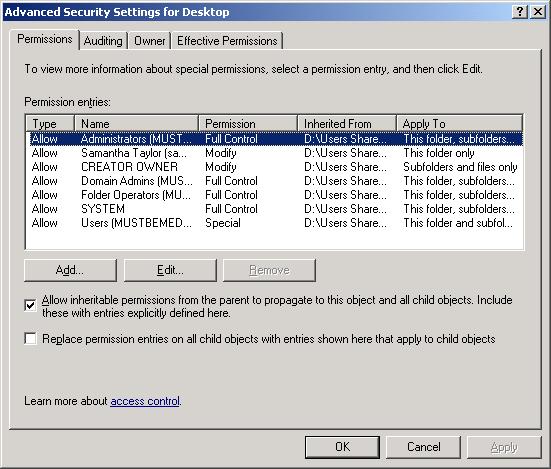This screenshot has height=469, width=551.
Task: Sort by the Name column header
Action: (x=136, y=124)
